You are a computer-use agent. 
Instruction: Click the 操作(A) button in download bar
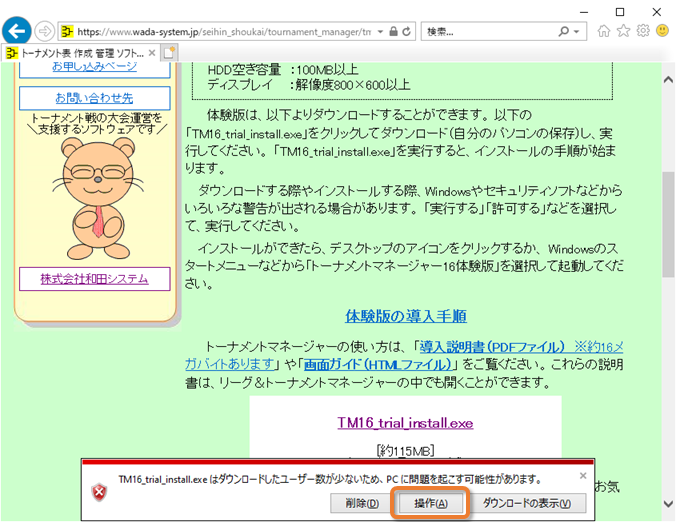click(x=428, y=503)
